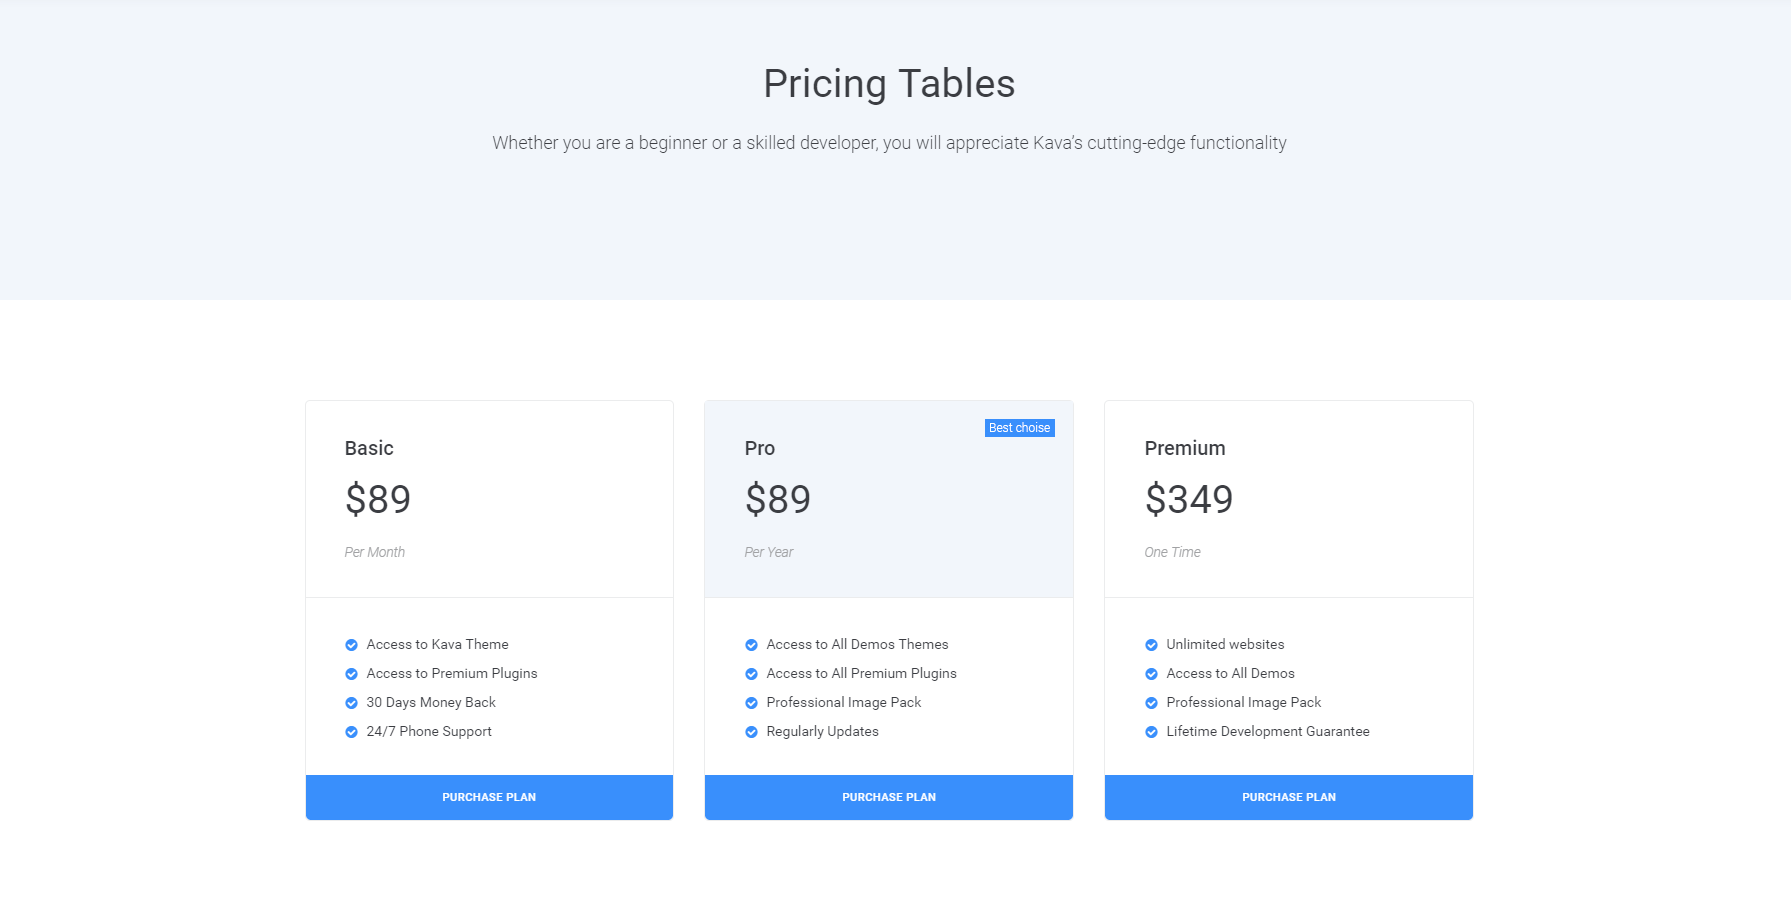This screenshot has height=919, width=1791.
Task: Click the Per Month billing label
Action: click(375, 552)
